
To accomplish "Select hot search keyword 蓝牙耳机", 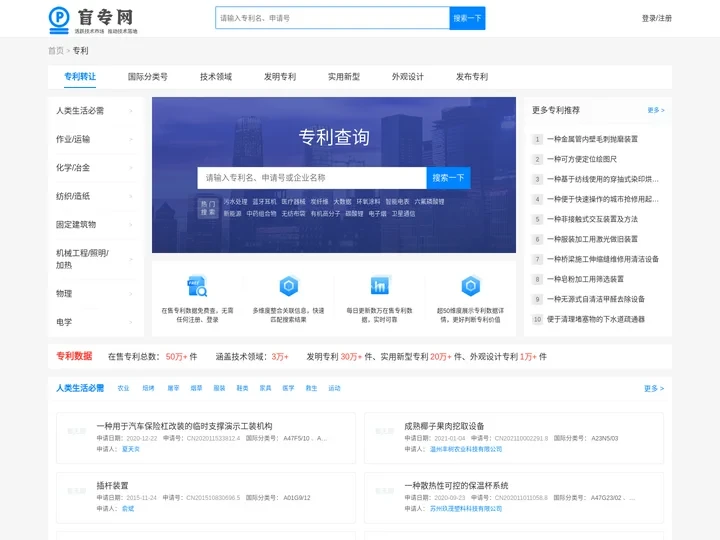I will pos(264,202).
